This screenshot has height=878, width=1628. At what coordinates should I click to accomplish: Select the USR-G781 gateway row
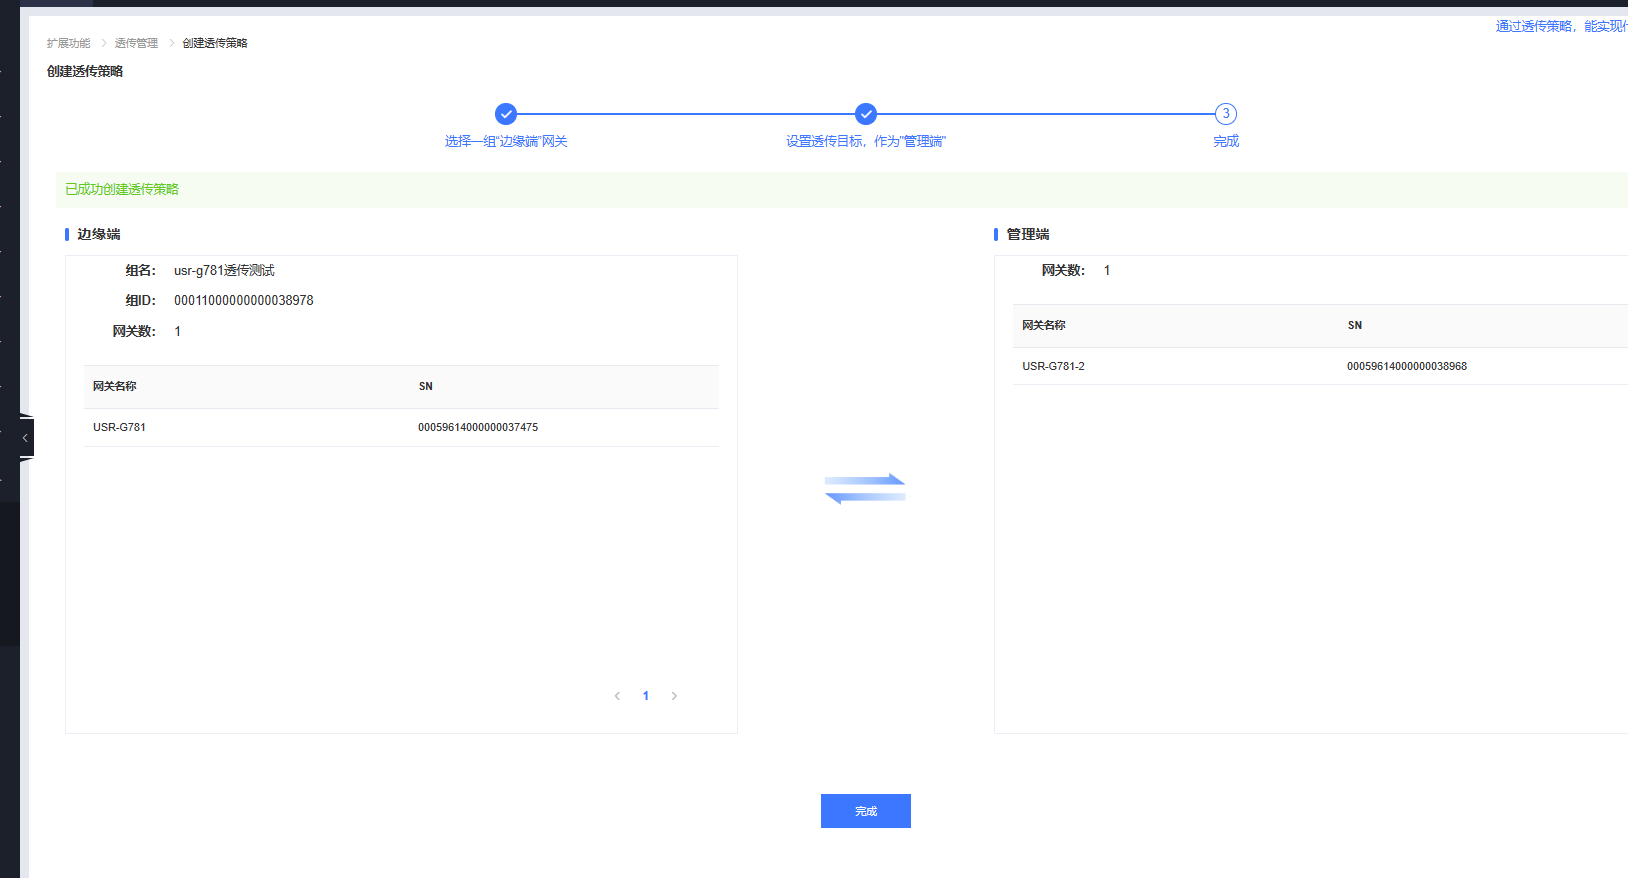point(400,427)
